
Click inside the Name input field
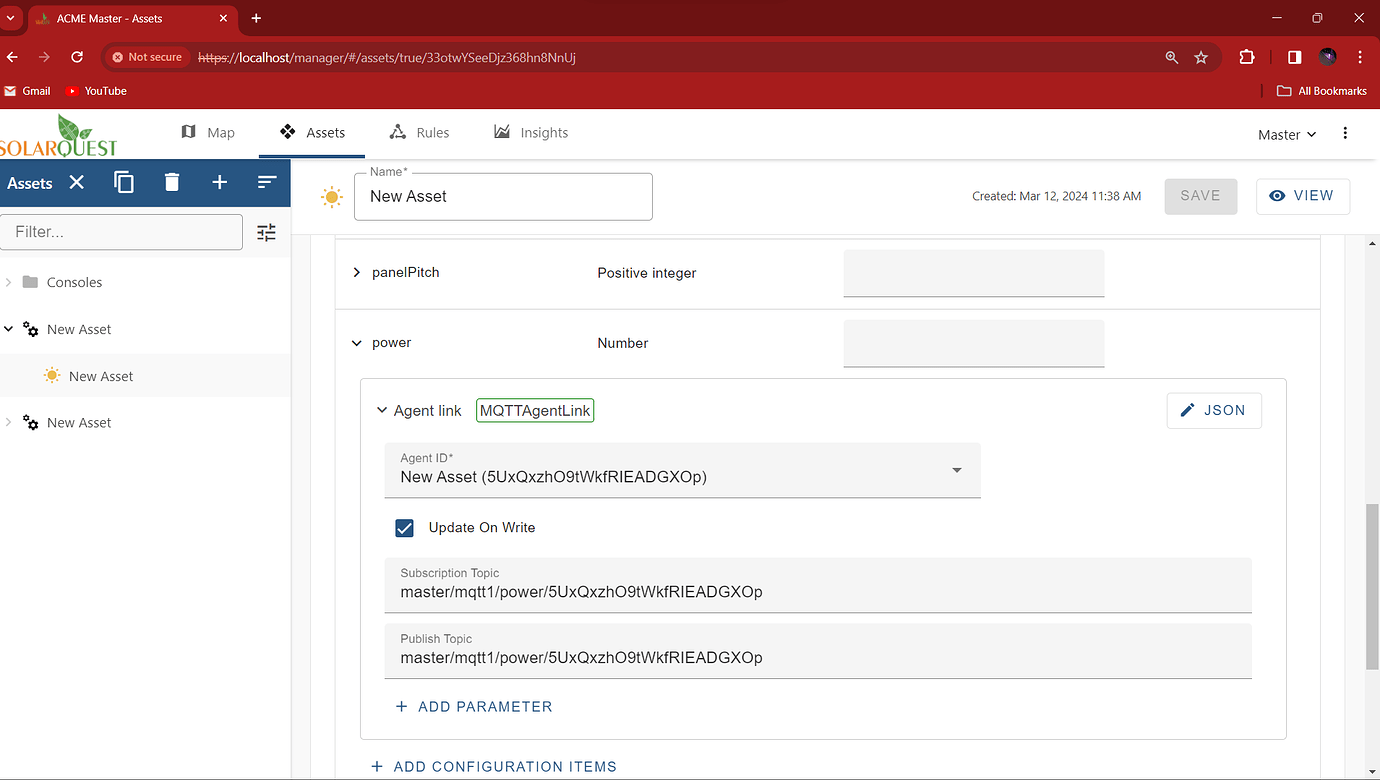click(x=503, y=196)
